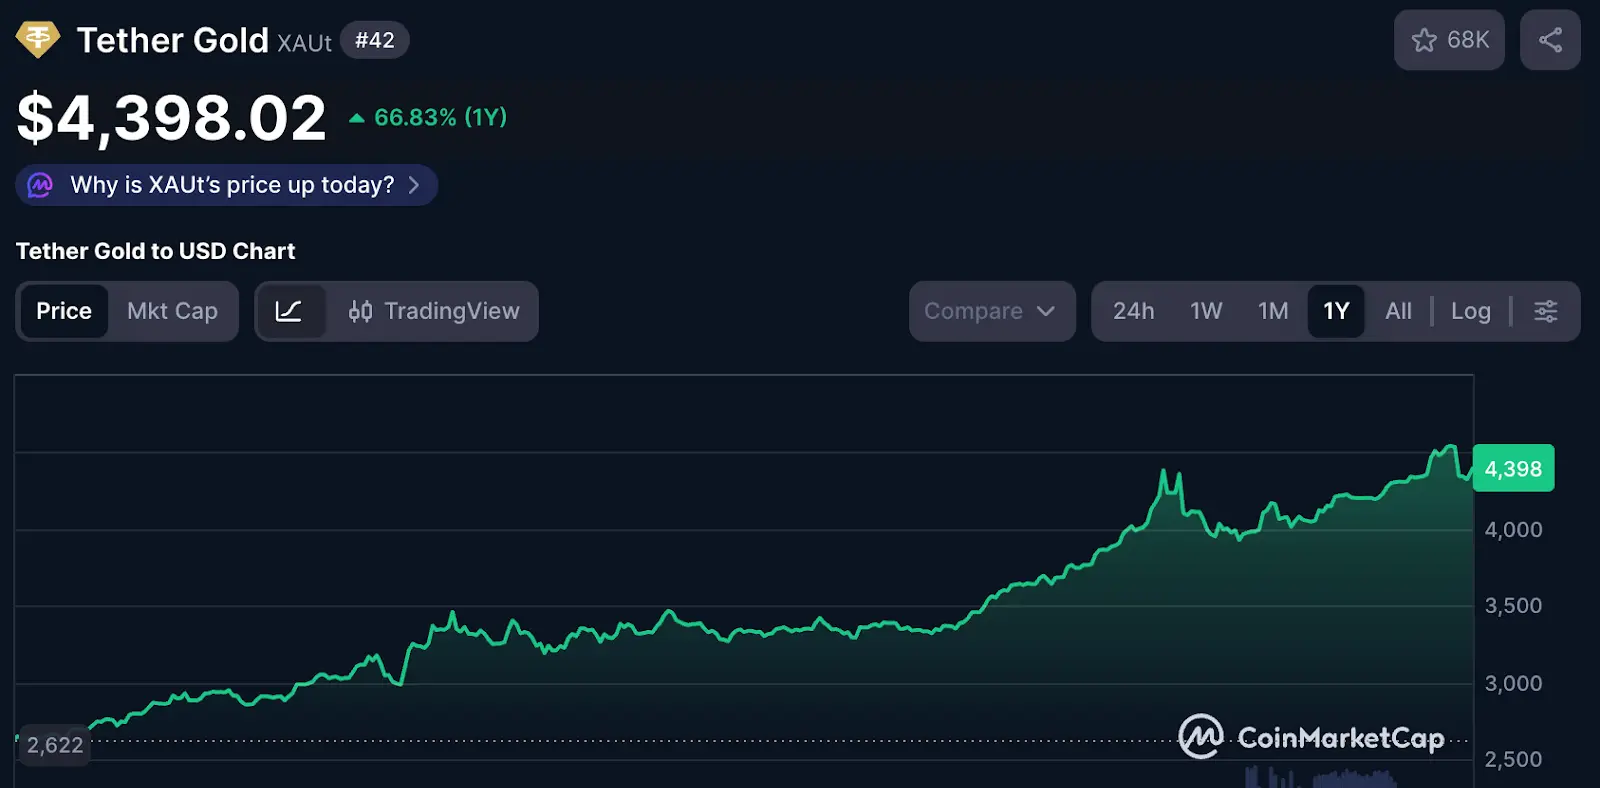Add XAUt to watchlist via star button
This screenshot has height=788, width=1600.
[x=1449, y=40]
